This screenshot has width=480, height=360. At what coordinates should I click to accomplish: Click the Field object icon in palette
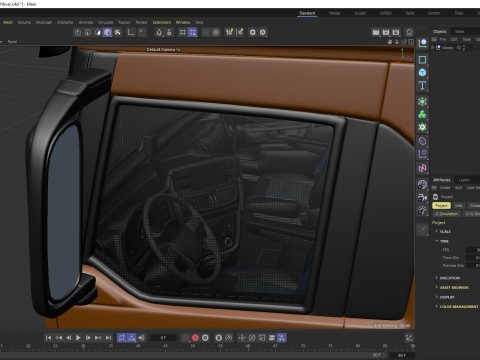click(422, 154)
